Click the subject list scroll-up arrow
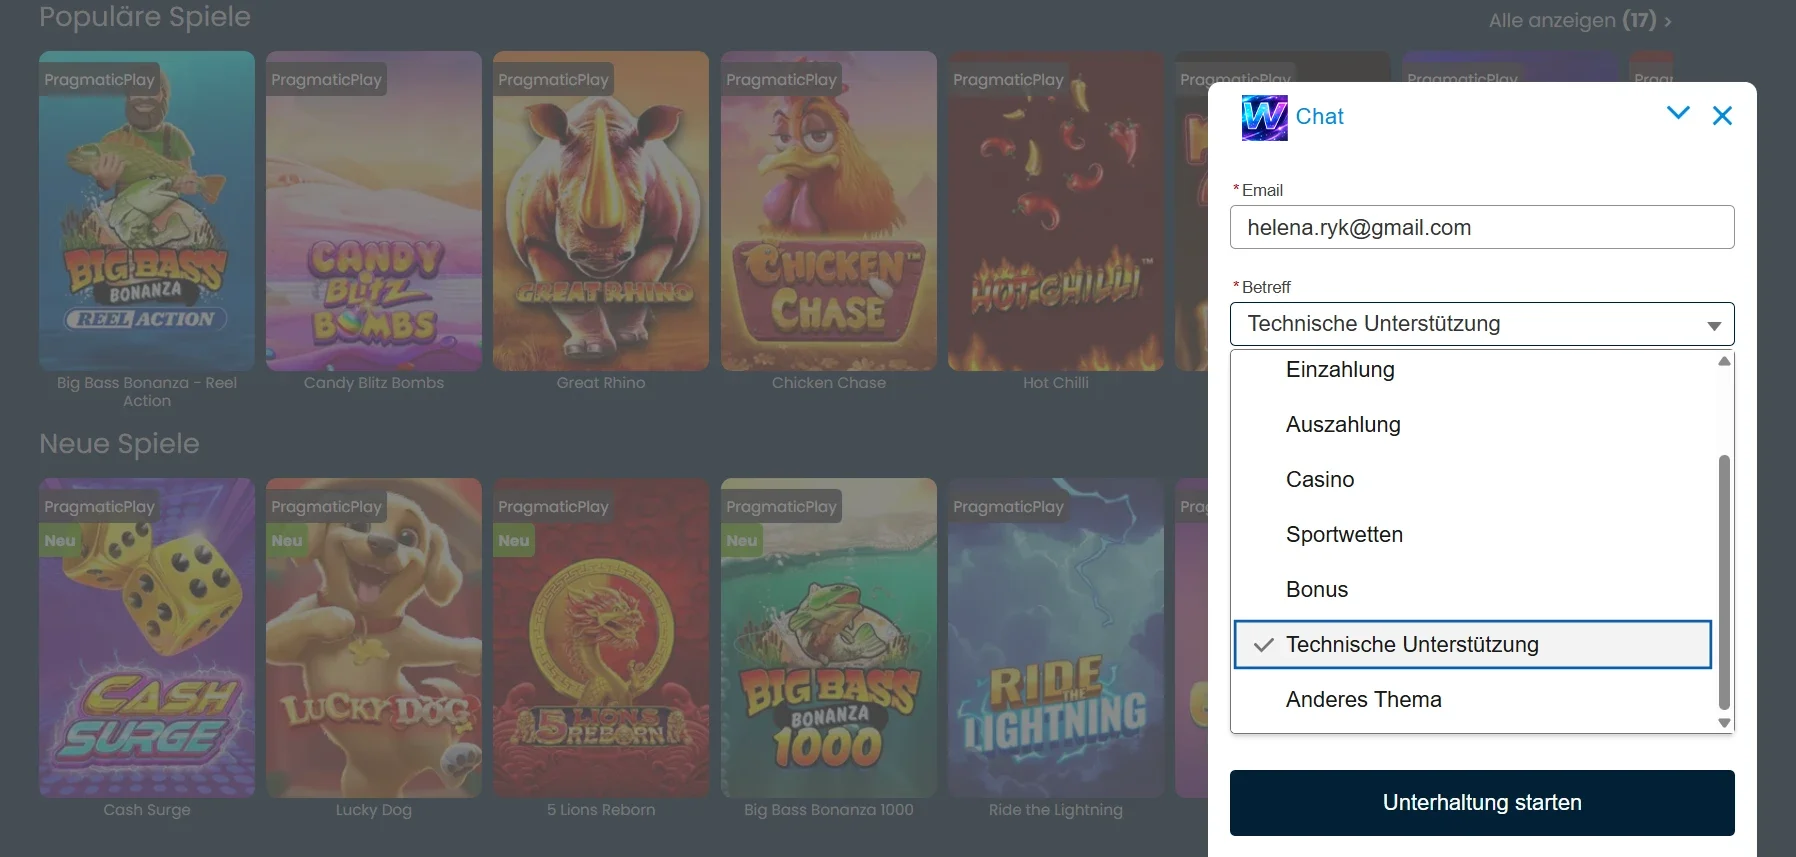The image size is (1796, 857). (x=1724, y=361)
